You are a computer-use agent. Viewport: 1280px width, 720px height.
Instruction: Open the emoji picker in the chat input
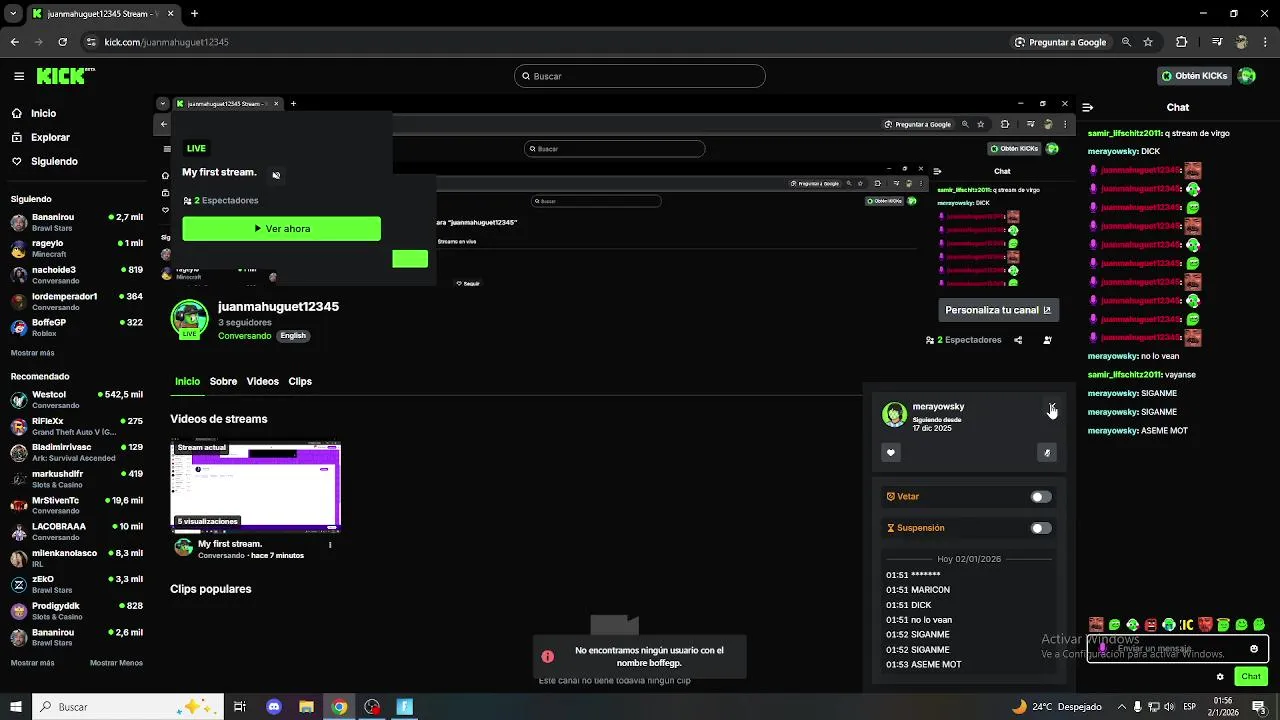[1254, 649]
